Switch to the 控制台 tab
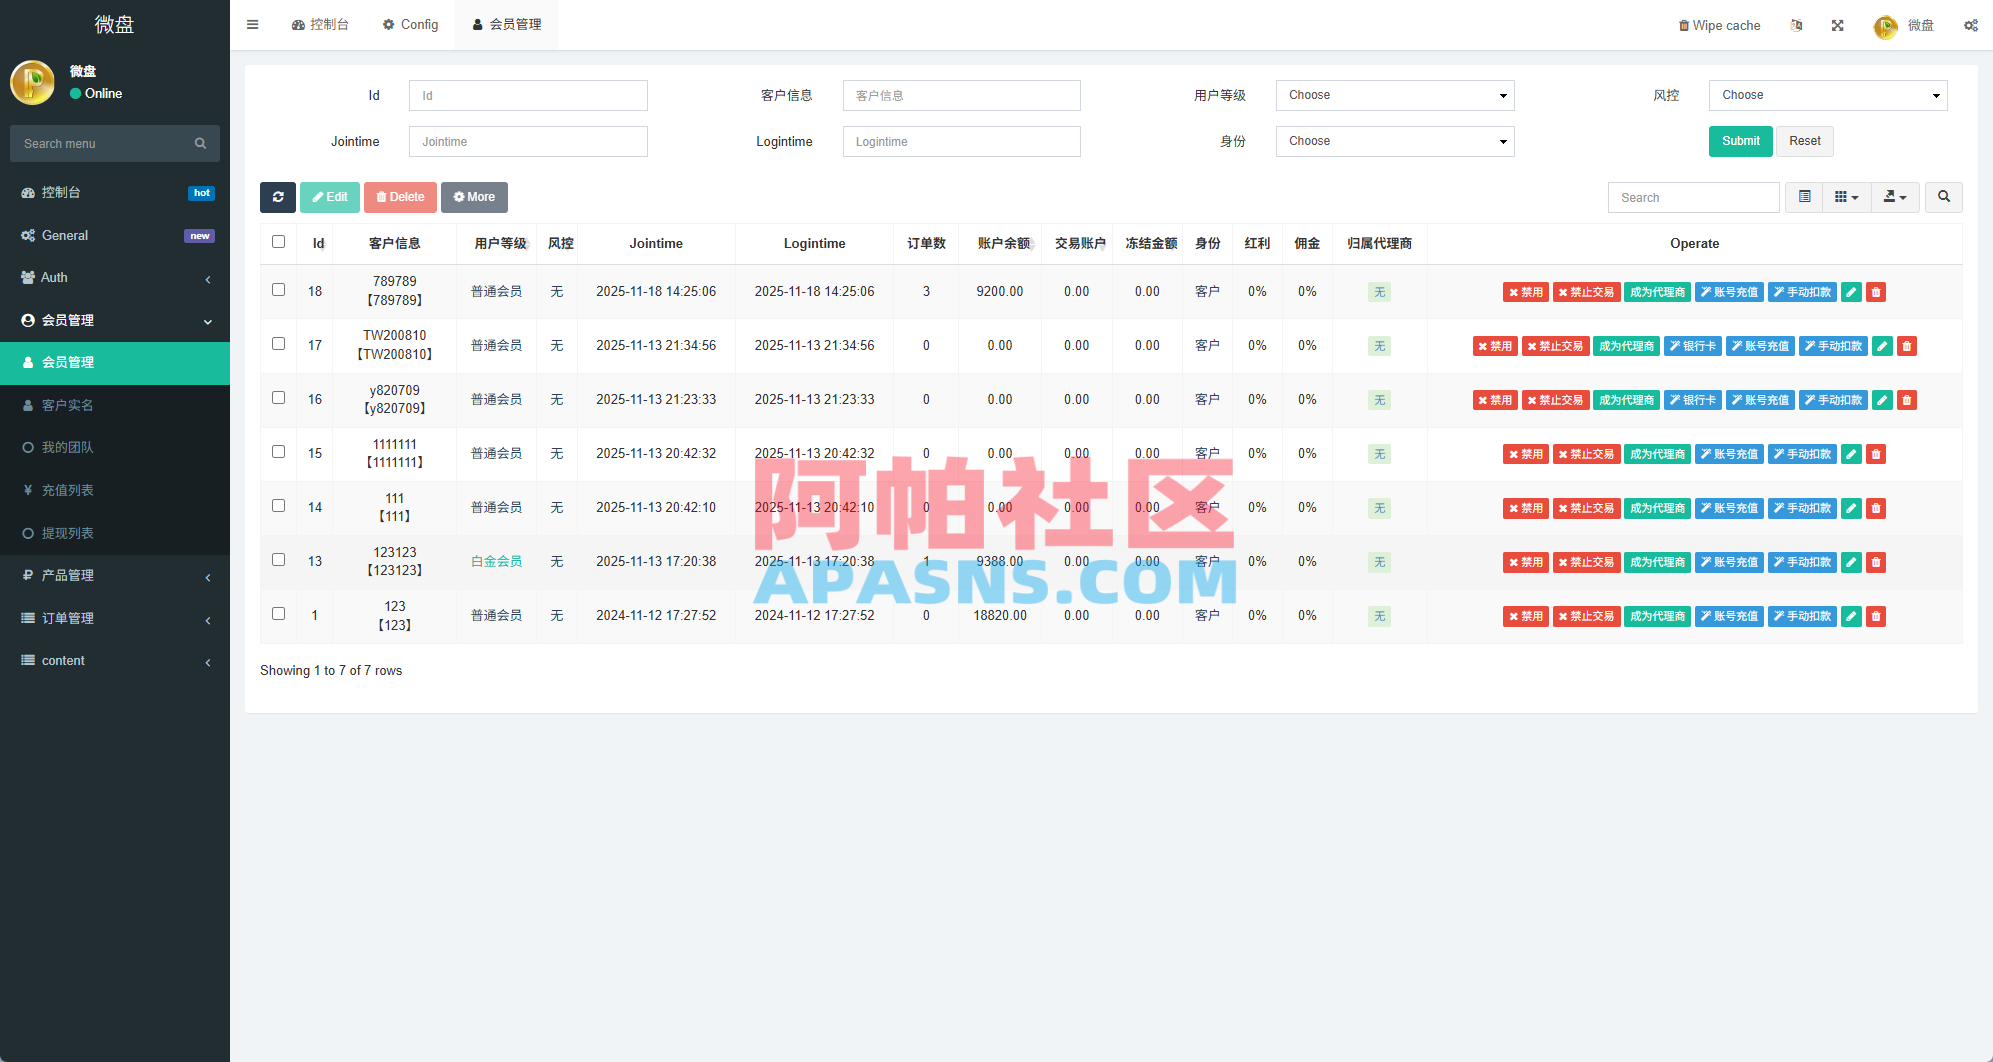 320,25
